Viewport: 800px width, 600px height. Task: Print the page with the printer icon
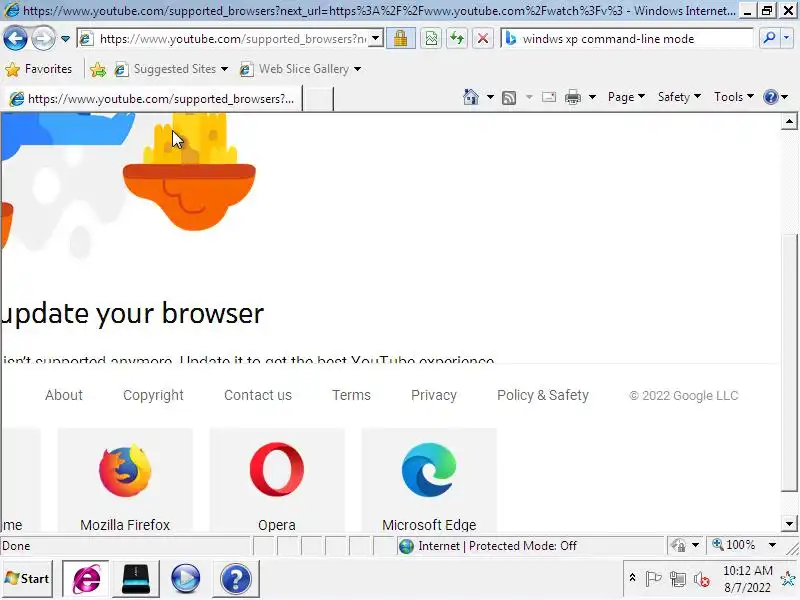573,97
